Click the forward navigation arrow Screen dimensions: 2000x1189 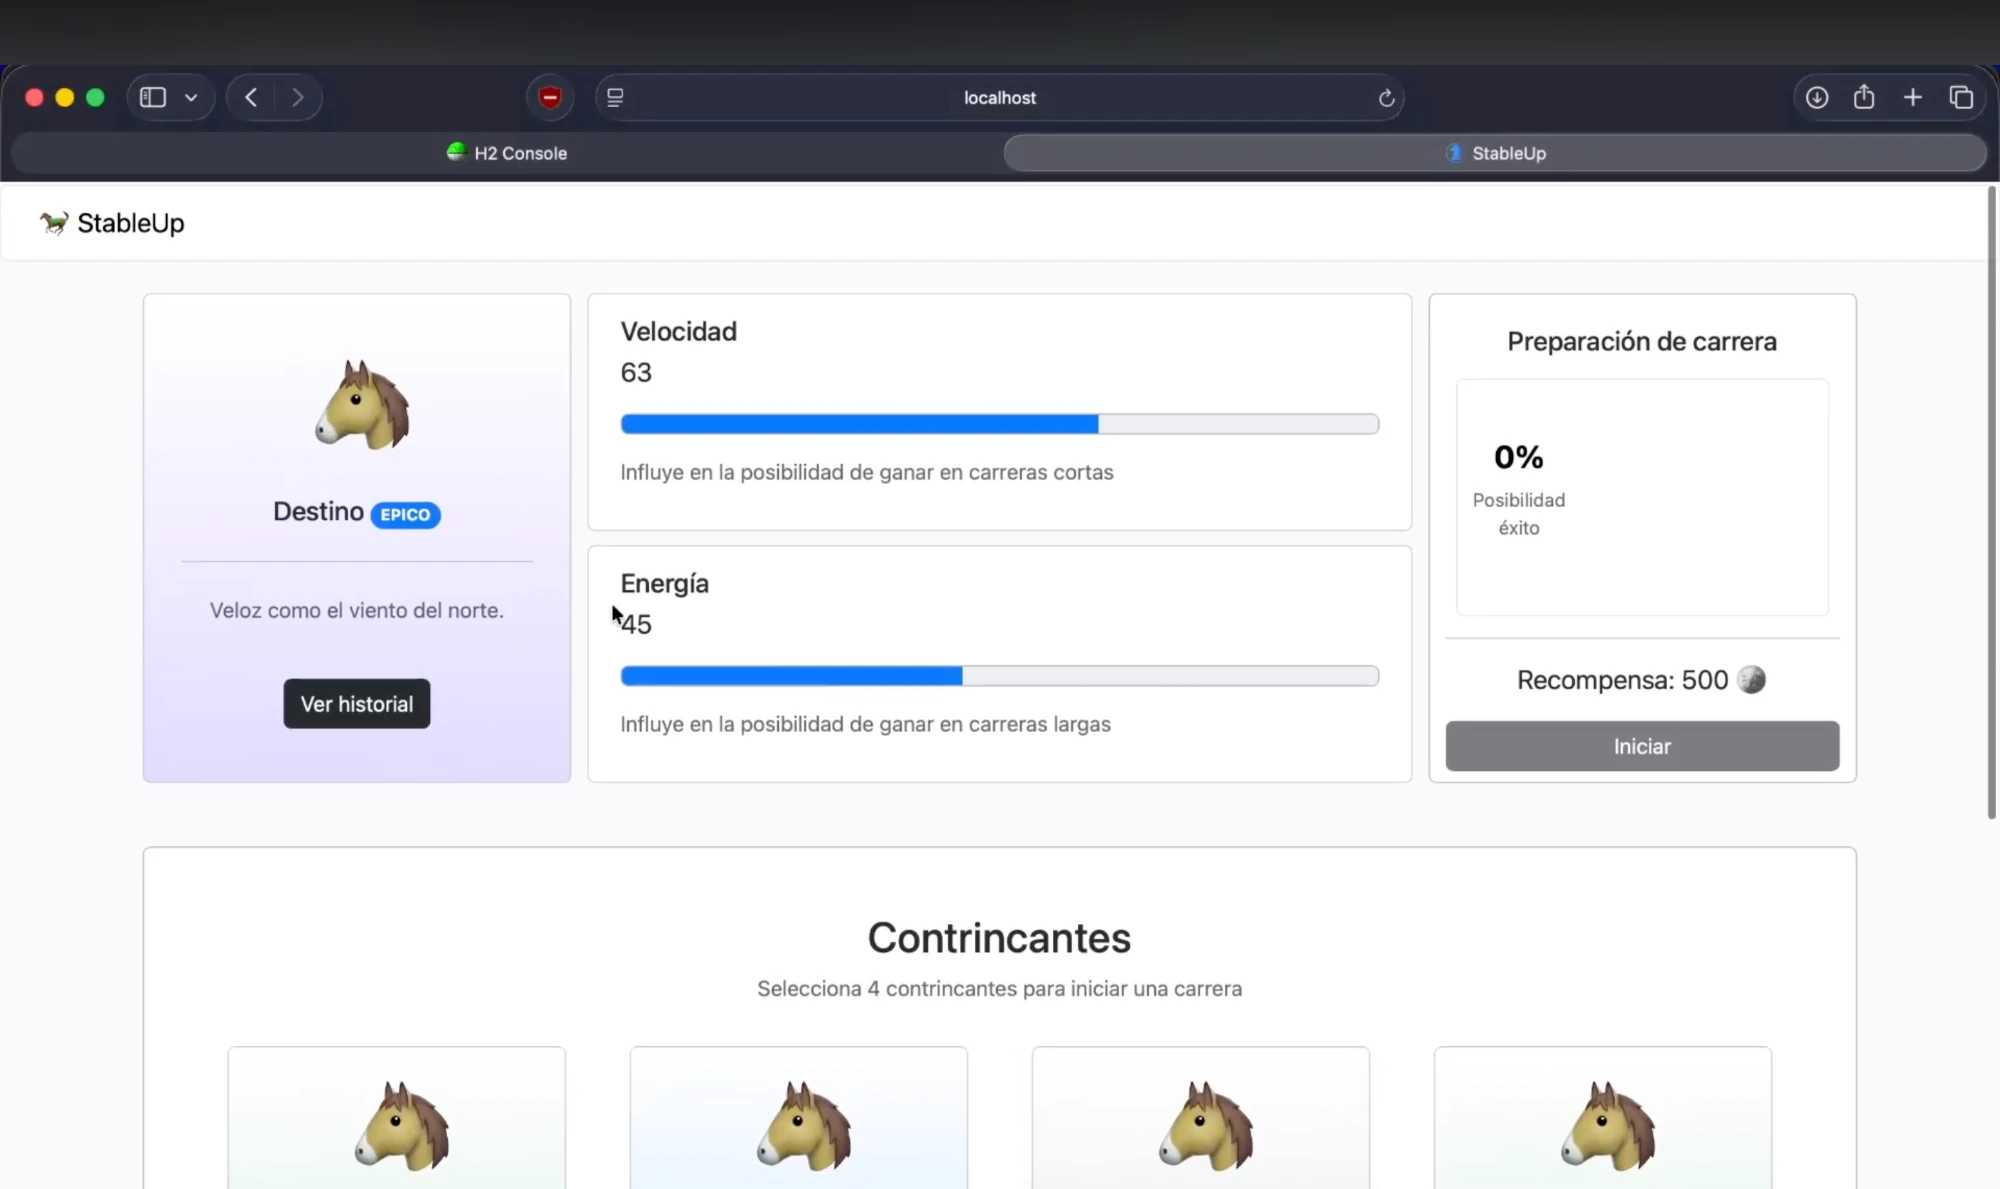tap(297, 97)
